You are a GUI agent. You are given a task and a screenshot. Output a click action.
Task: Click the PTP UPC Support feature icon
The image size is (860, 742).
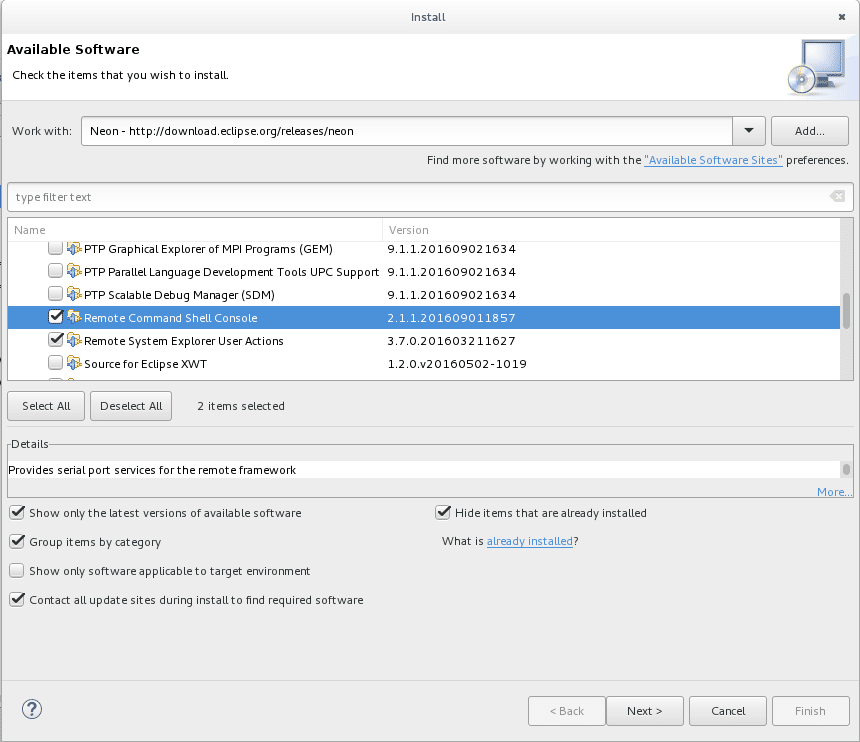click(x=74, y=271)
